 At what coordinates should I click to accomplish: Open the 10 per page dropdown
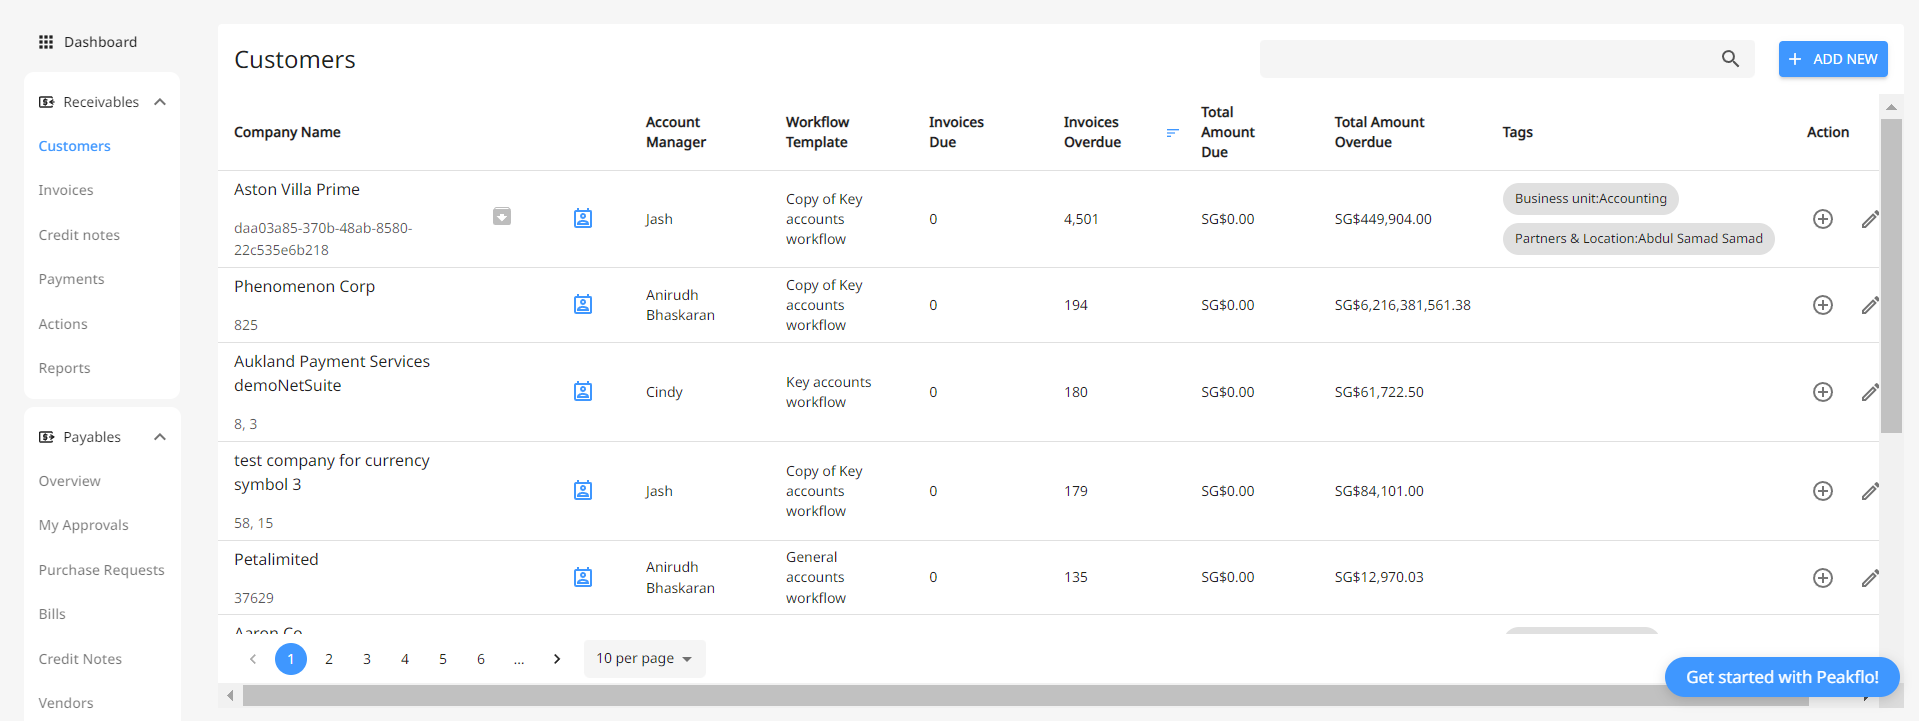pyautogui.click(x=644, y=659)
